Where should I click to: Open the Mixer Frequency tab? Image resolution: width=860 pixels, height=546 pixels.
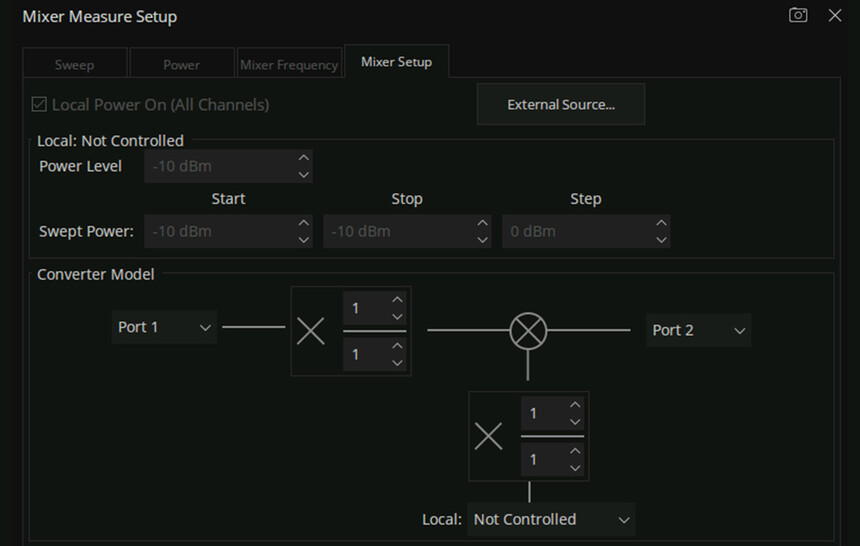pos(288,65)
